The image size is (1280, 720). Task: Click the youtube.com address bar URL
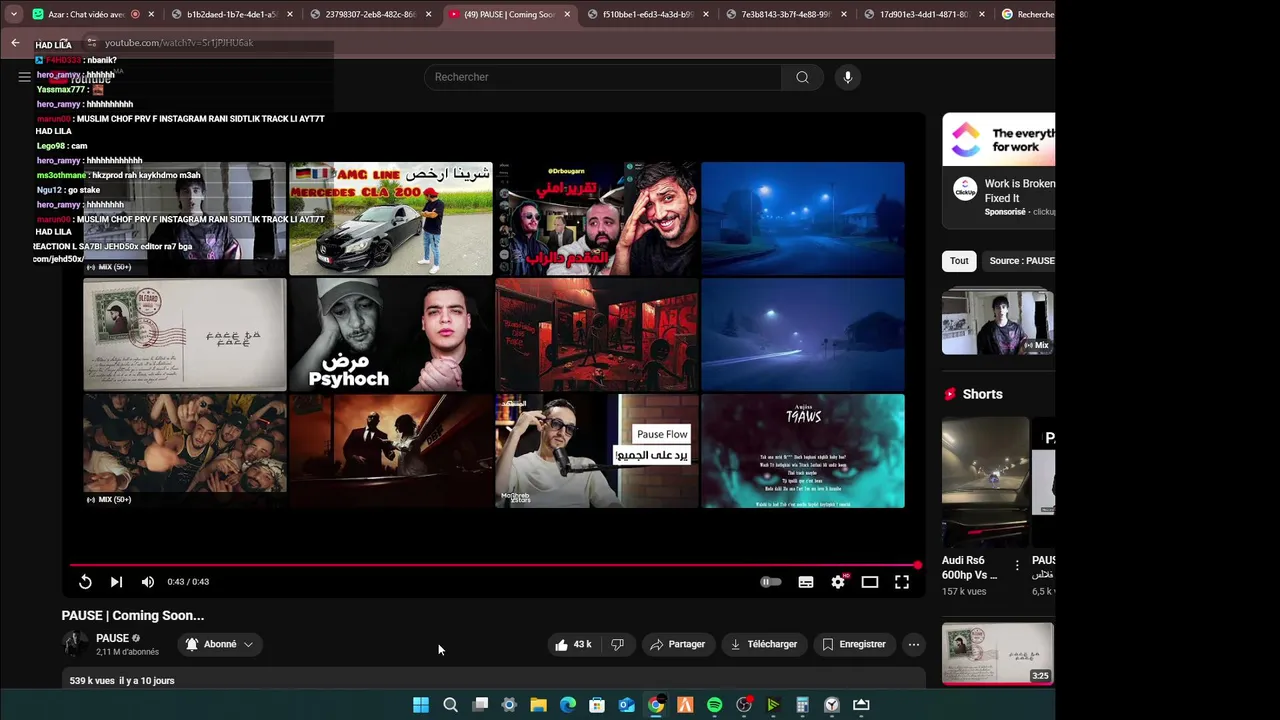pyautogui.click(x=179, y=43)
